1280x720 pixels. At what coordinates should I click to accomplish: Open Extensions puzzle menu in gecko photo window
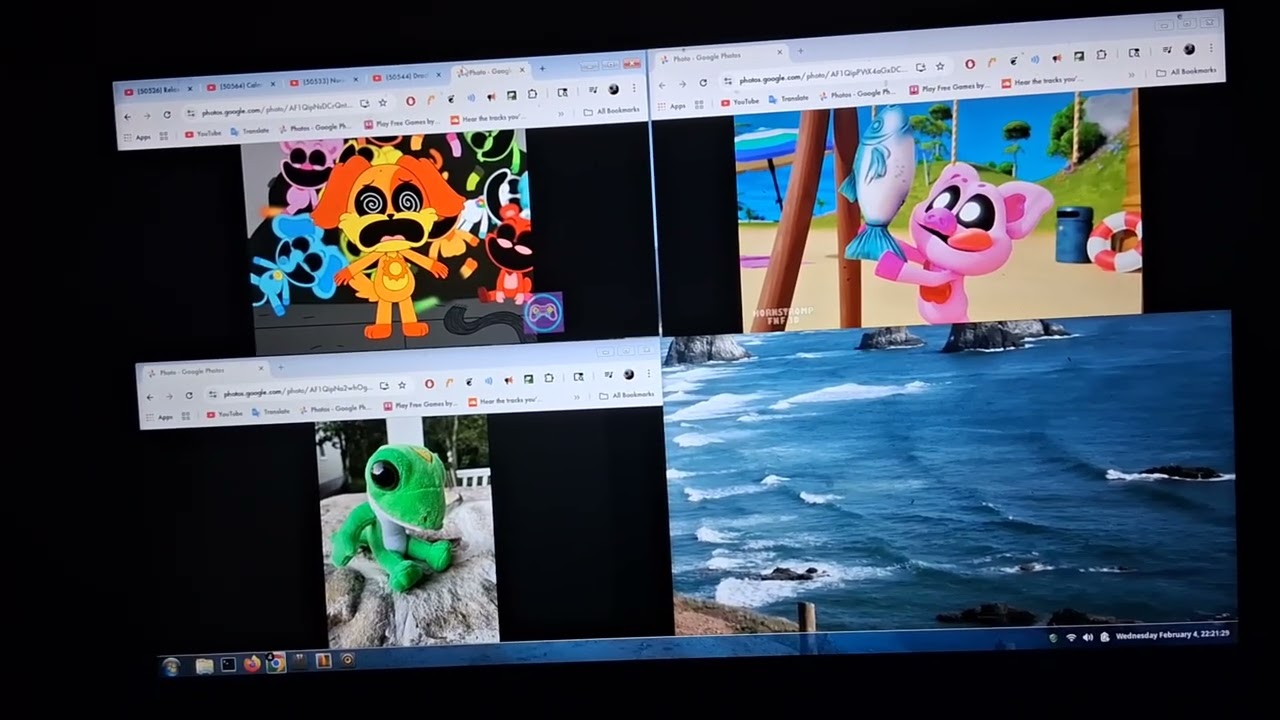coord(549,378)
